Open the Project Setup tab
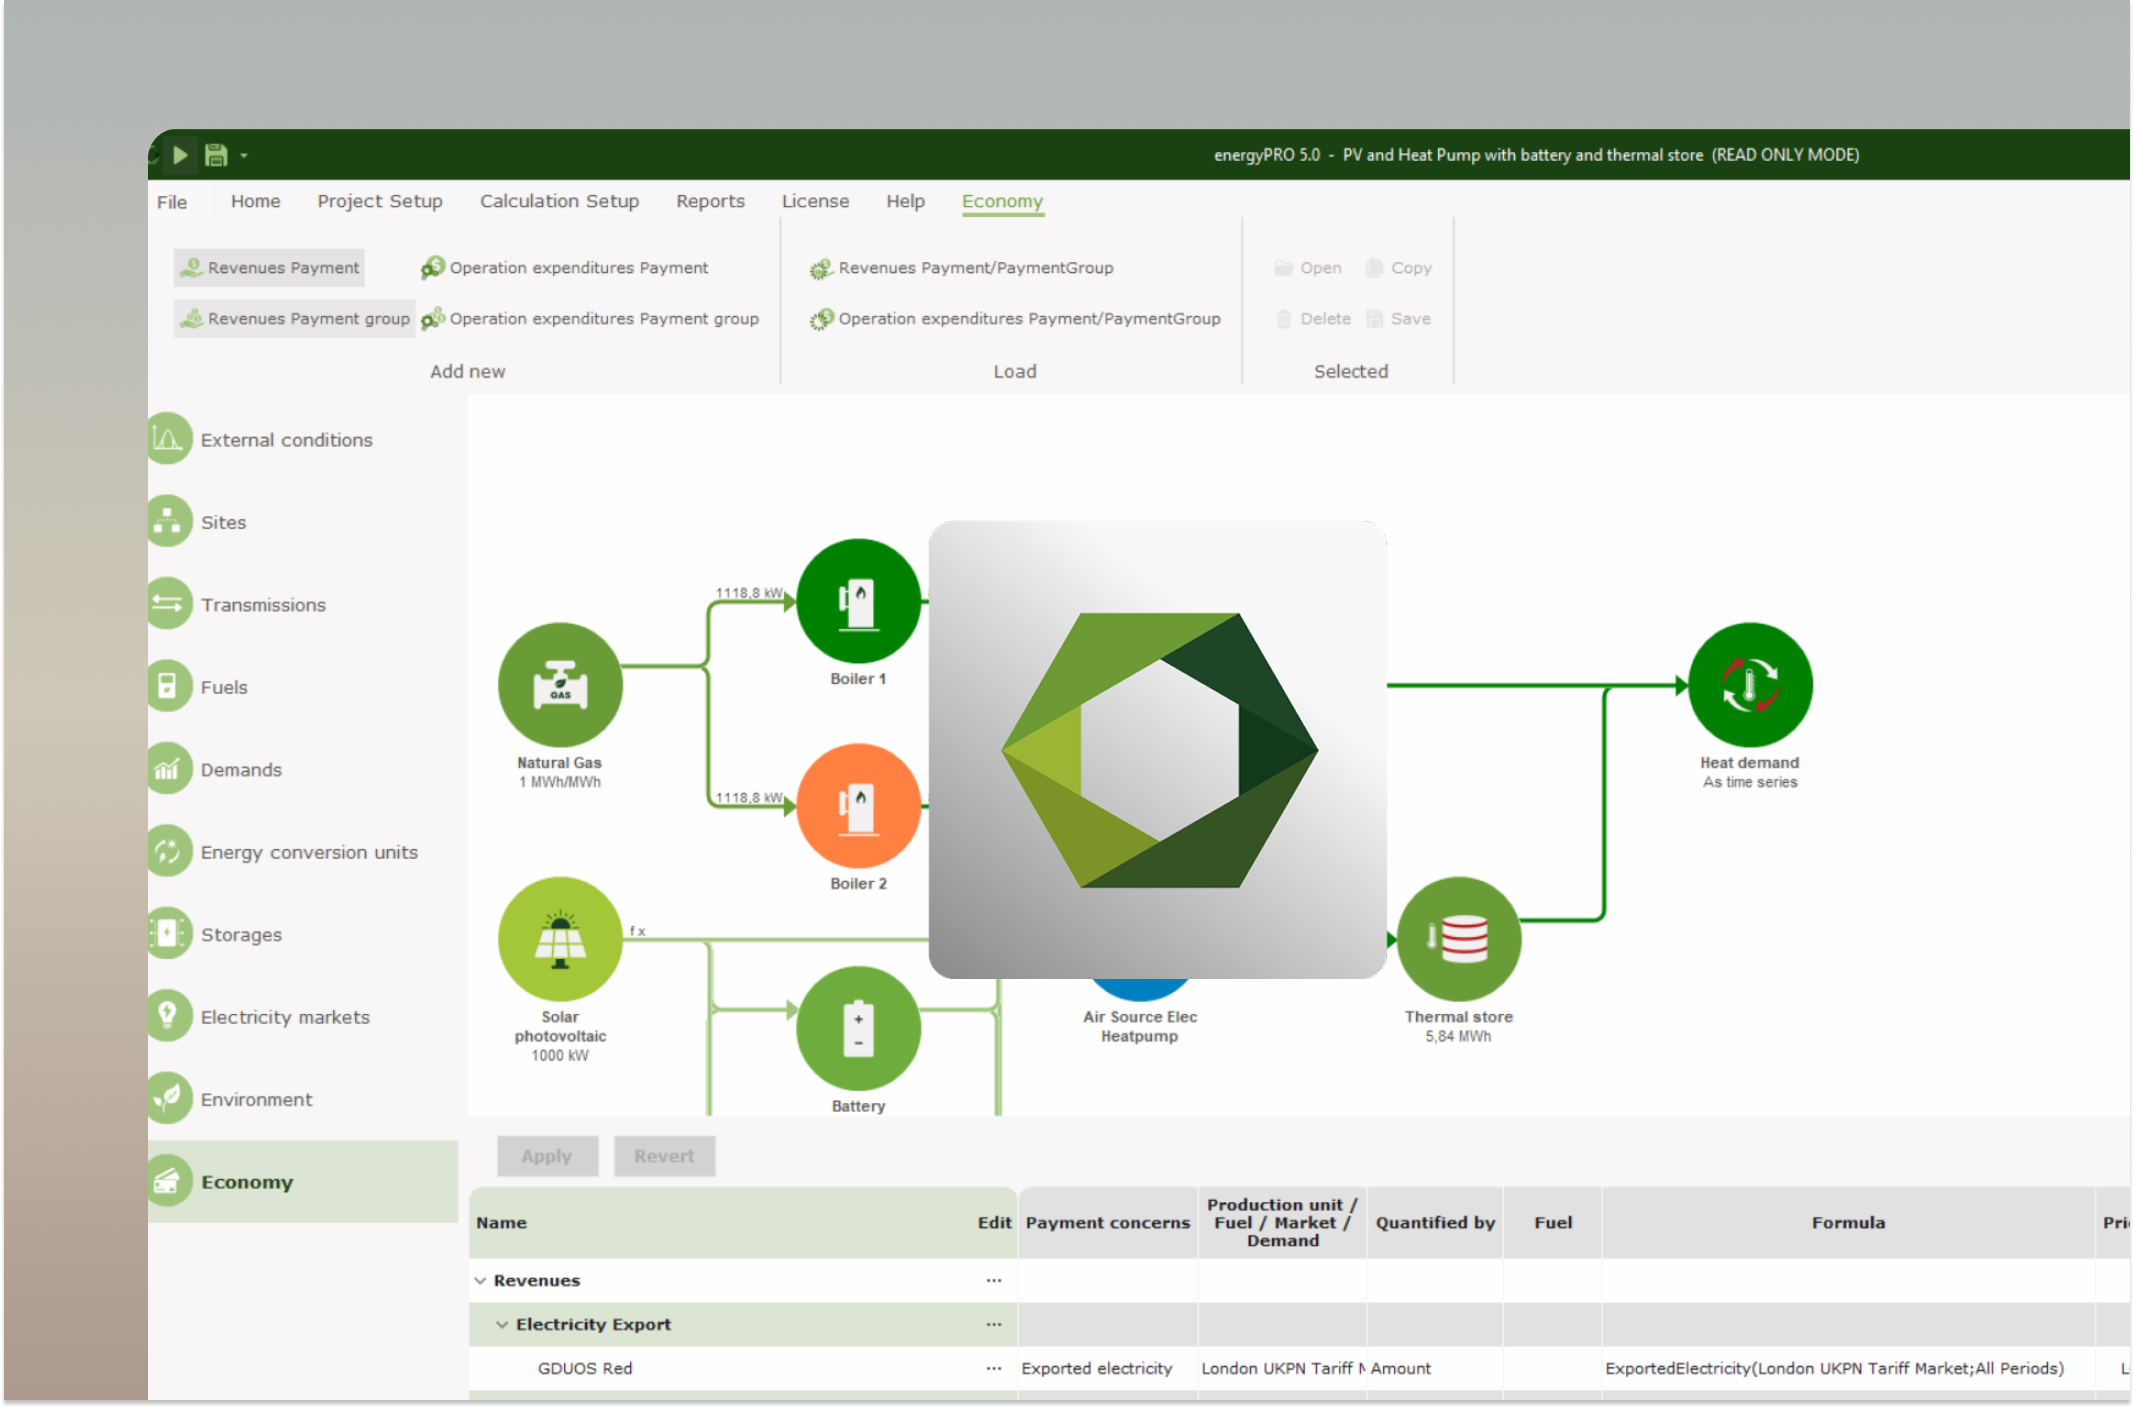 pos(380,201)
